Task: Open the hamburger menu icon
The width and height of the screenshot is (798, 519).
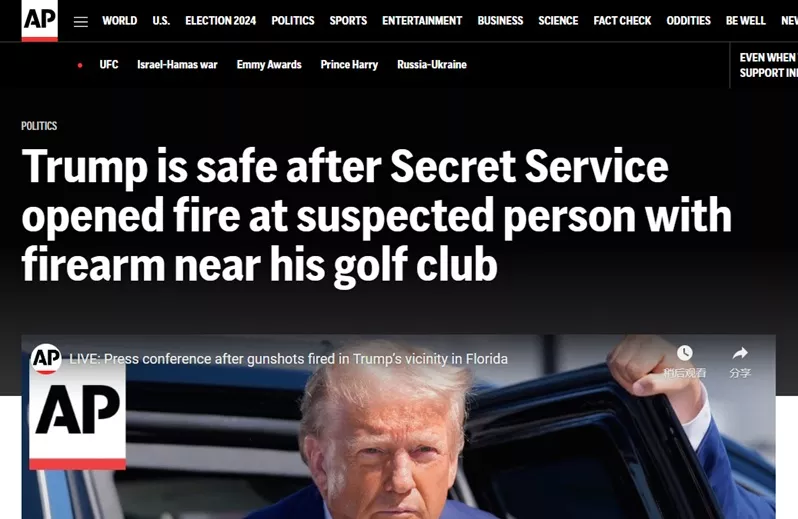Action: tap(80, 21)
